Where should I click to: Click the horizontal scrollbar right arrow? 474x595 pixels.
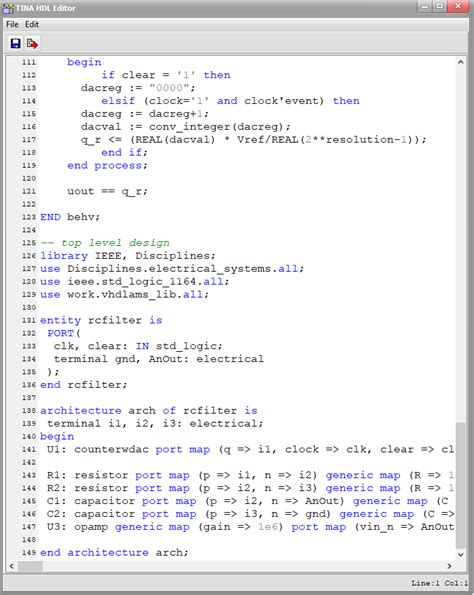(x=450, y=566)
